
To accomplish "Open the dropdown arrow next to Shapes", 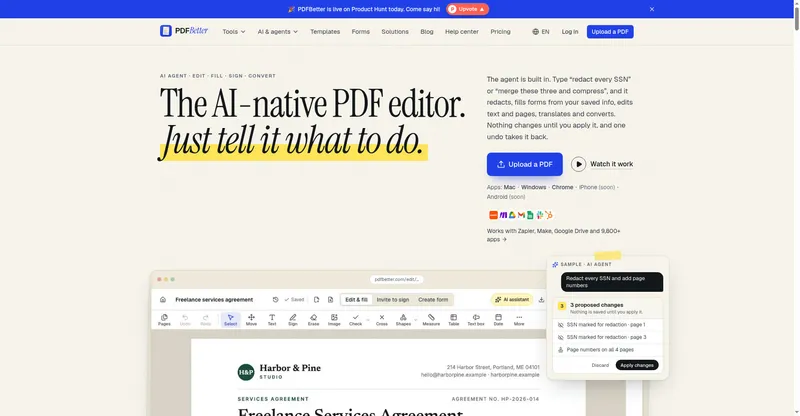I will tap(415, 321).
